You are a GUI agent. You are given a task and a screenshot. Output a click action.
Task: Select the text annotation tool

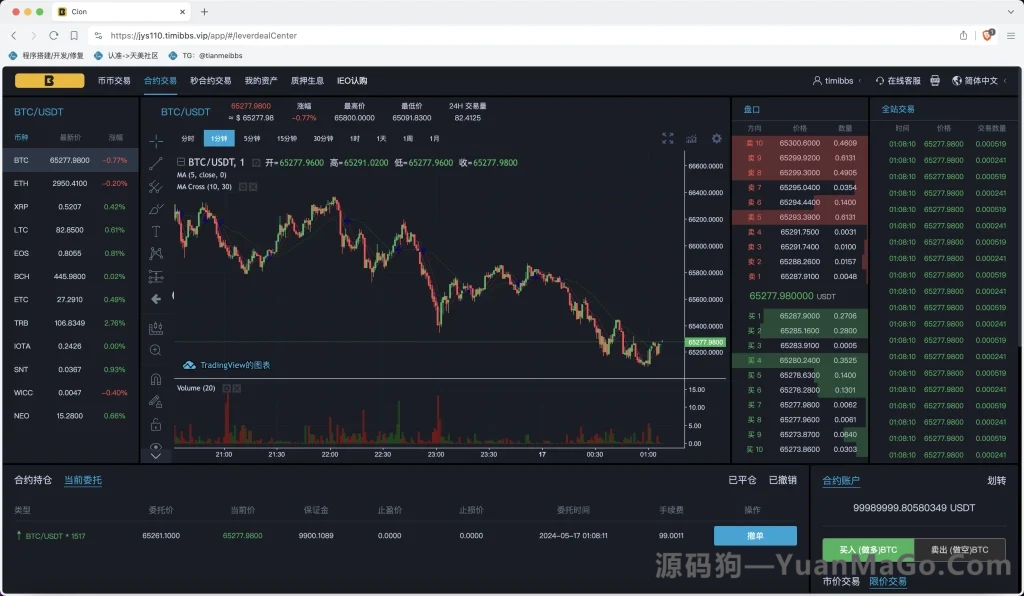[154, 230]
